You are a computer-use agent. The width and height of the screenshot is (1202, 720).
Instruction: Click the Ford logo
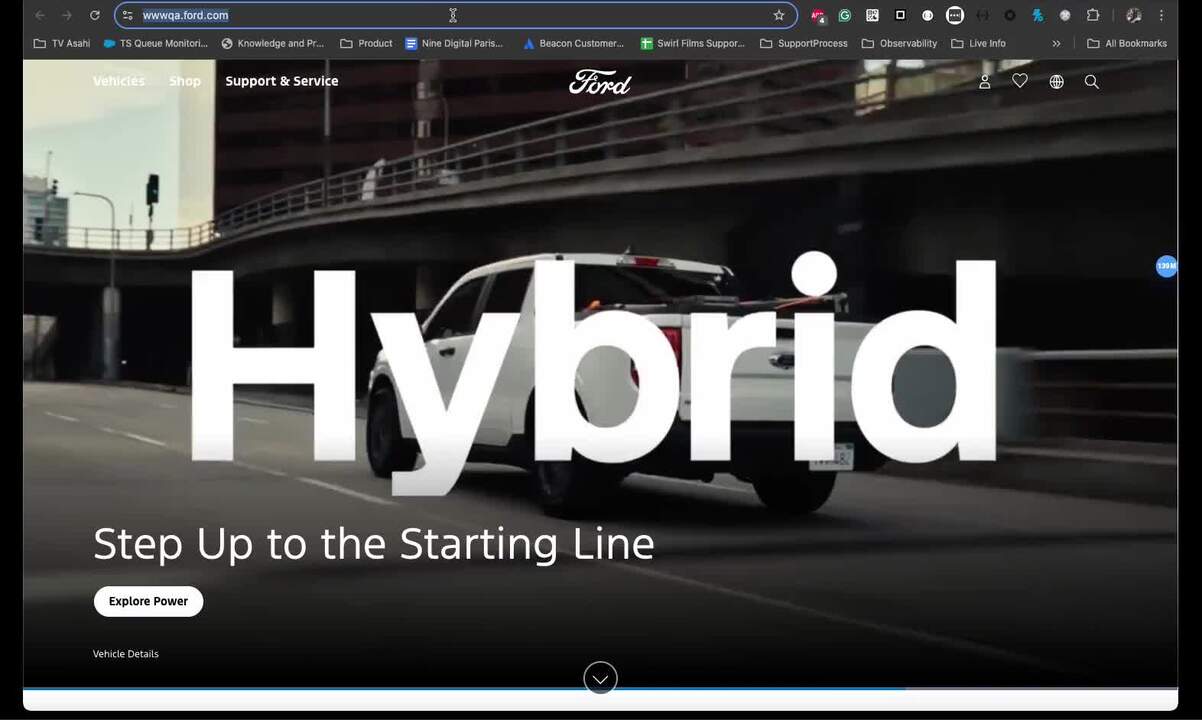point(600,82)
